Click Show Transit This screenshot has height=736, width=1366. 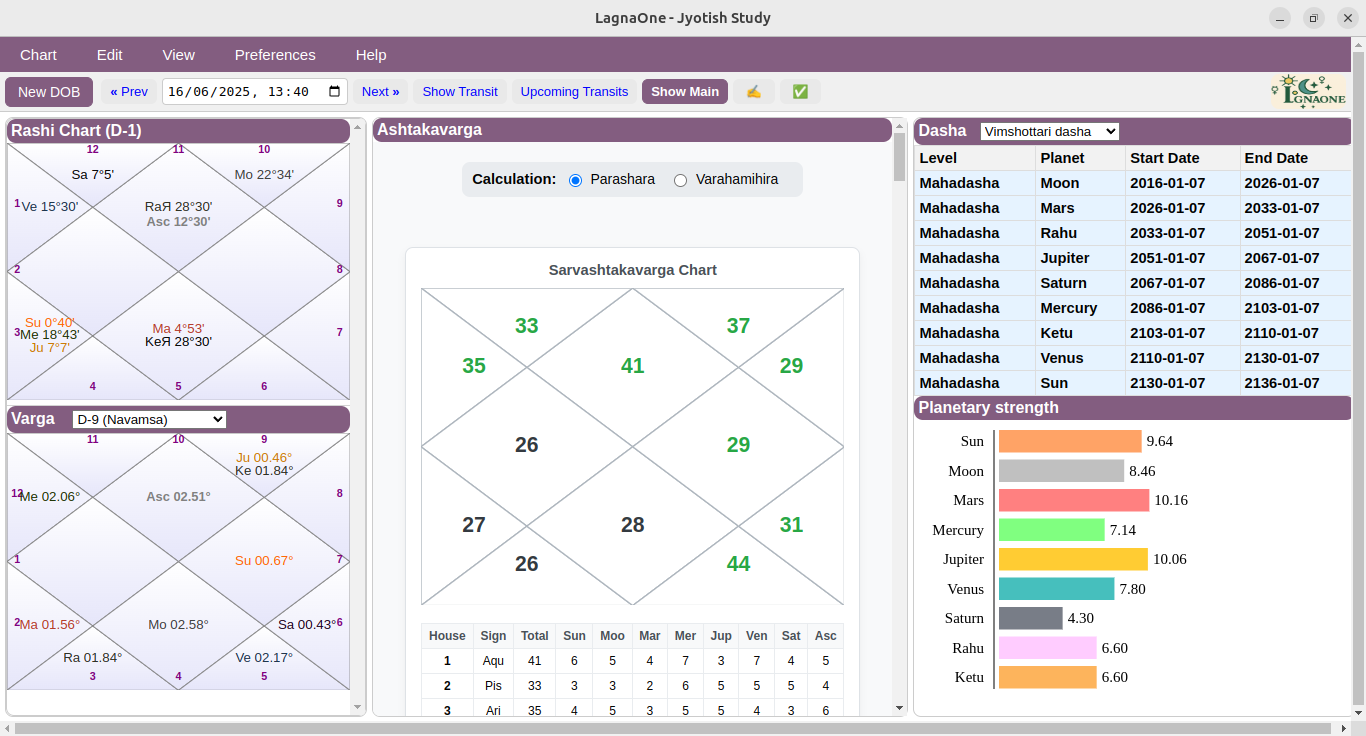click(460, 91)
